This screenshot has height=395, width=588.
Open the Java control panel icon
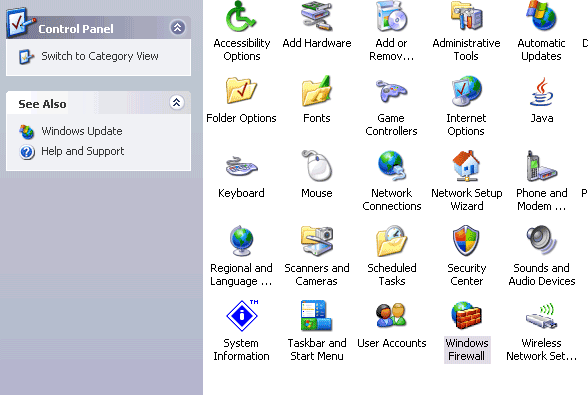(x=541, y=92)
